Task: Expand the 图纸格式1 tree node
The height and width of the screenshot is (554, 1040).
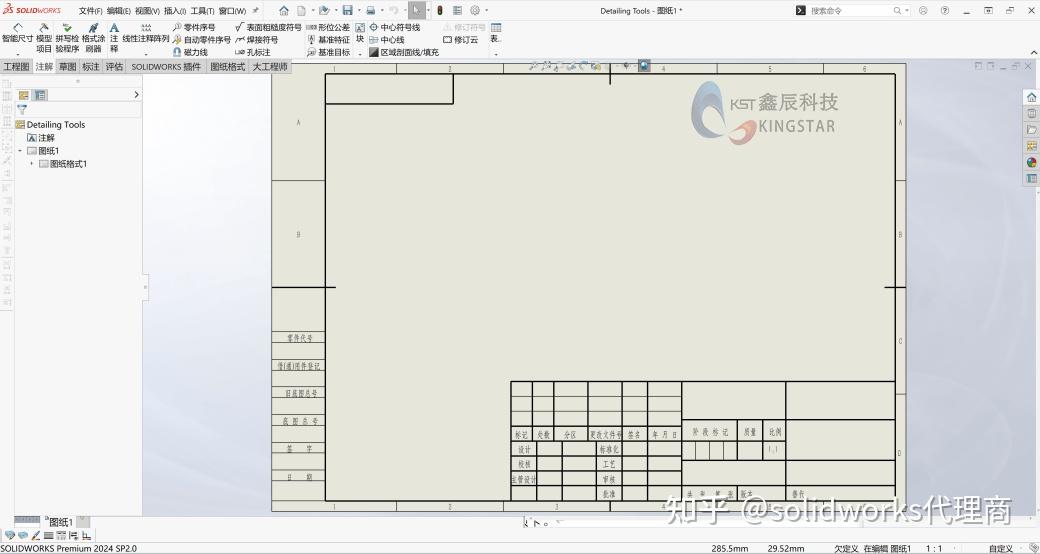Action: (31, 163)
